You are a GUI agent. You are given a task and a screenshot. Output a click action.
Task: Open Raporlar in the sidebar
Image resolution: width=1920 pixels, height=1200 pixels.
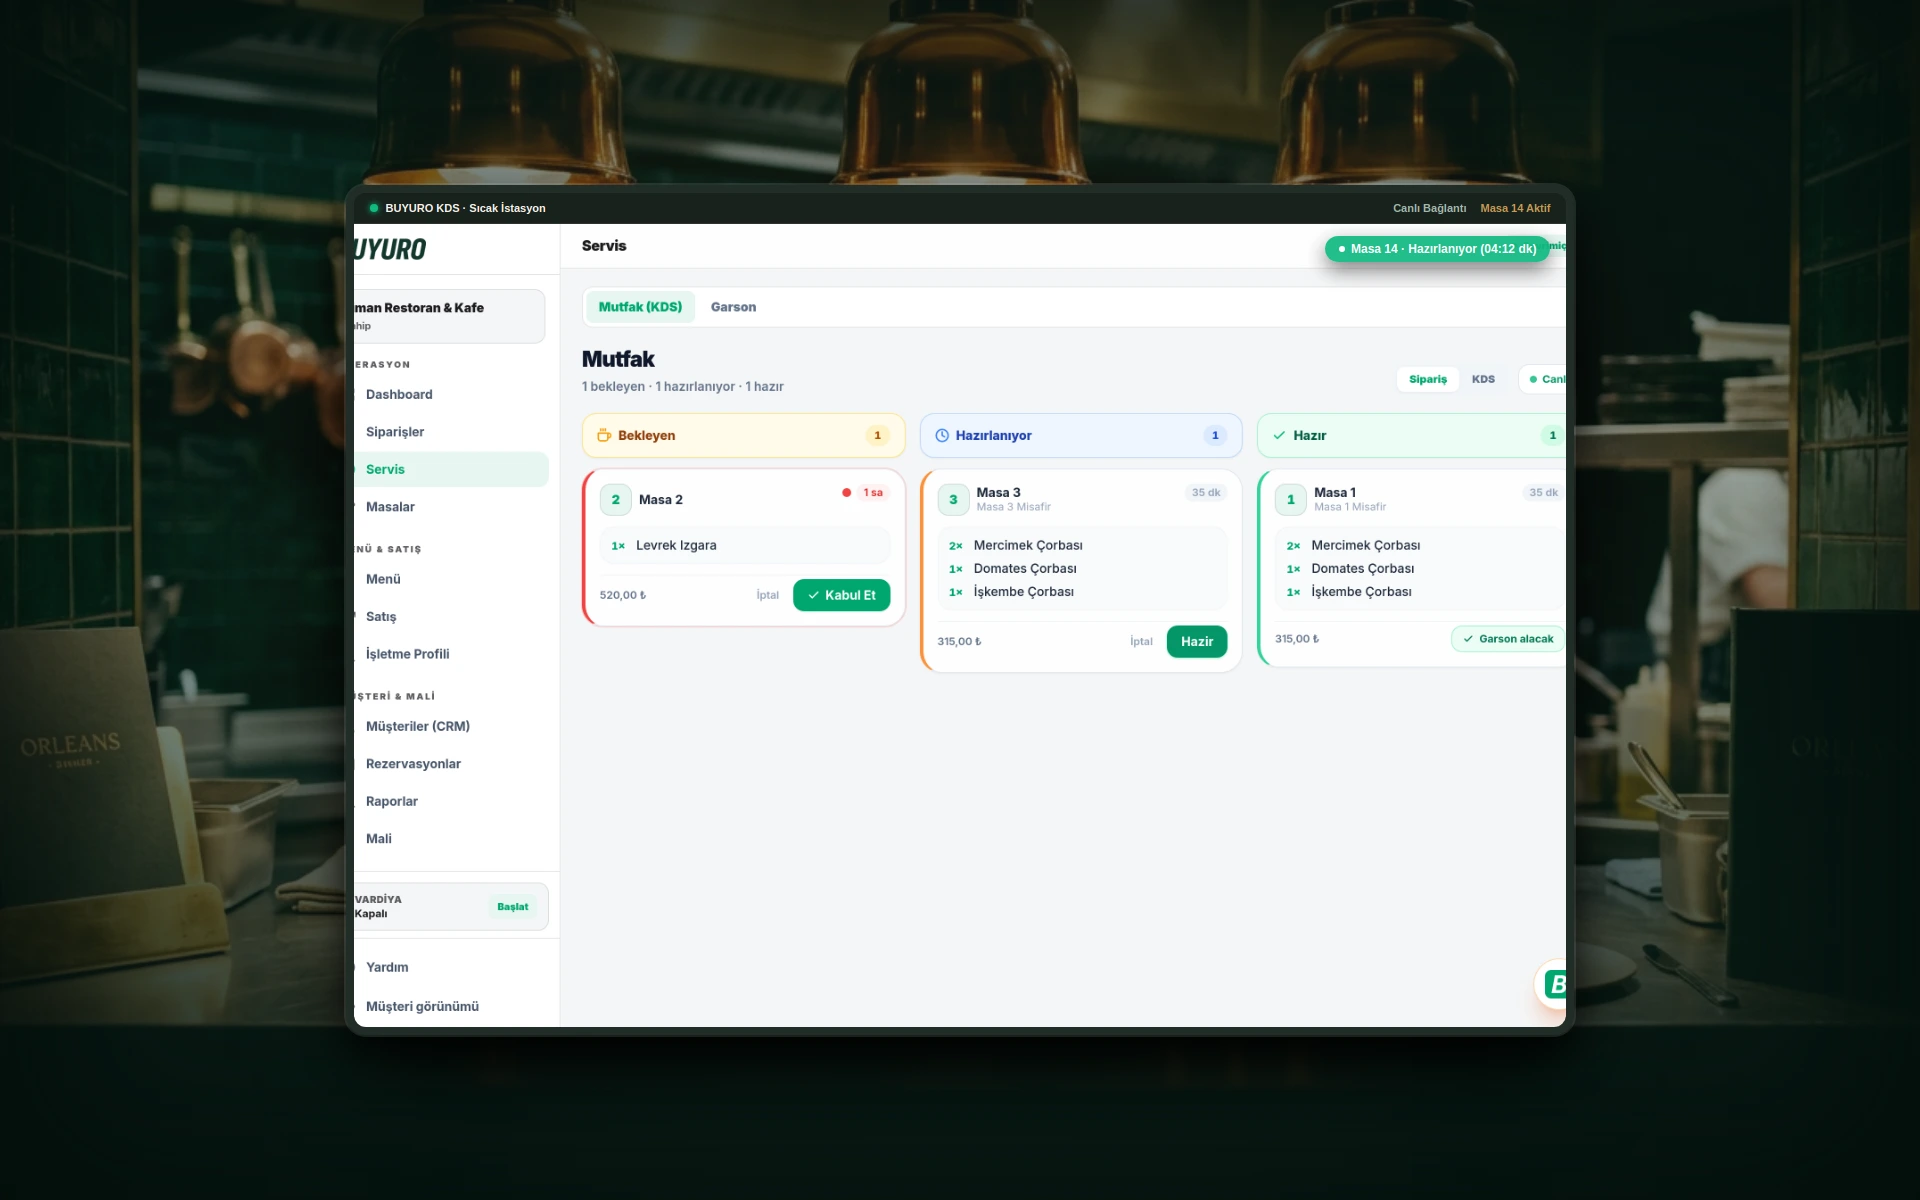click(x=451, y=801)
